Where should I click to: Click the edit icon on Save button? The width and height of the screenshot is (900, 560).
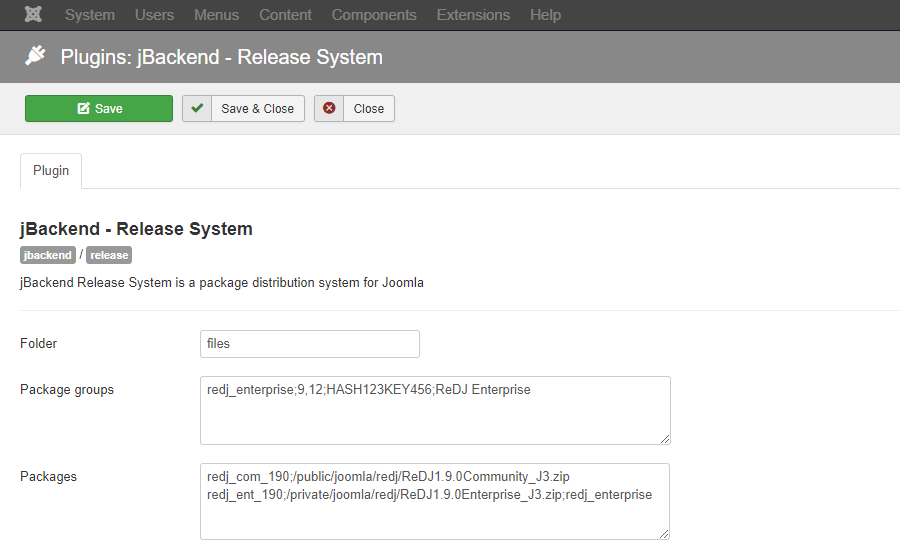point(84,108)
